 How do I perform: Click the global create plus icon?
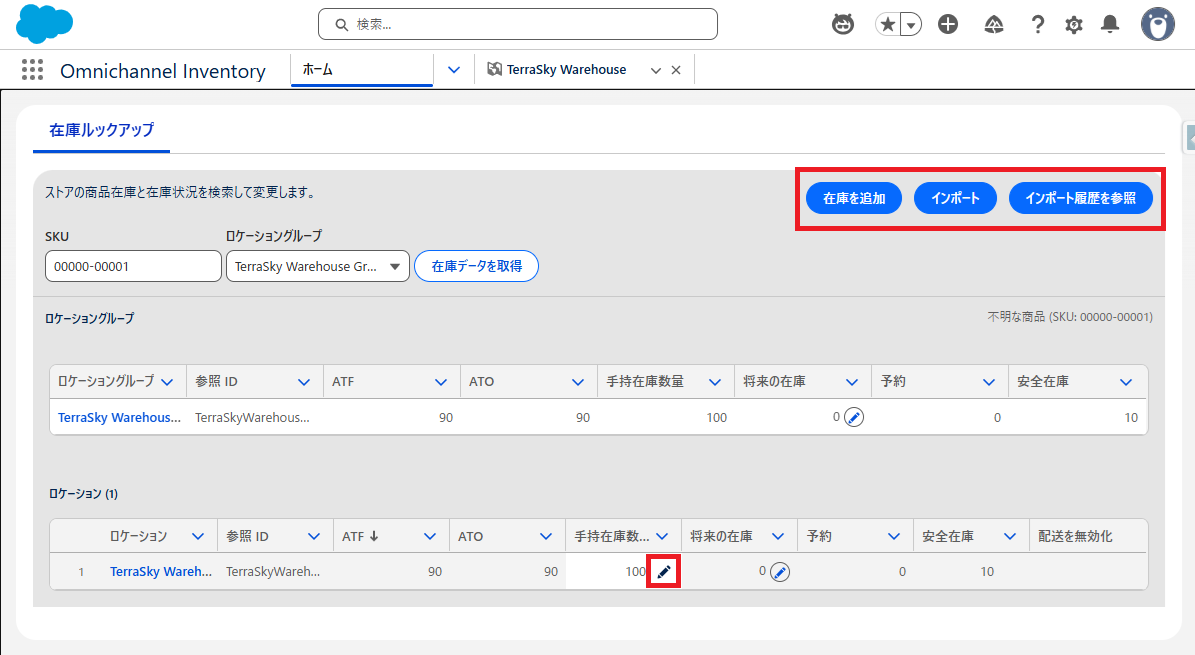point(948,24)
